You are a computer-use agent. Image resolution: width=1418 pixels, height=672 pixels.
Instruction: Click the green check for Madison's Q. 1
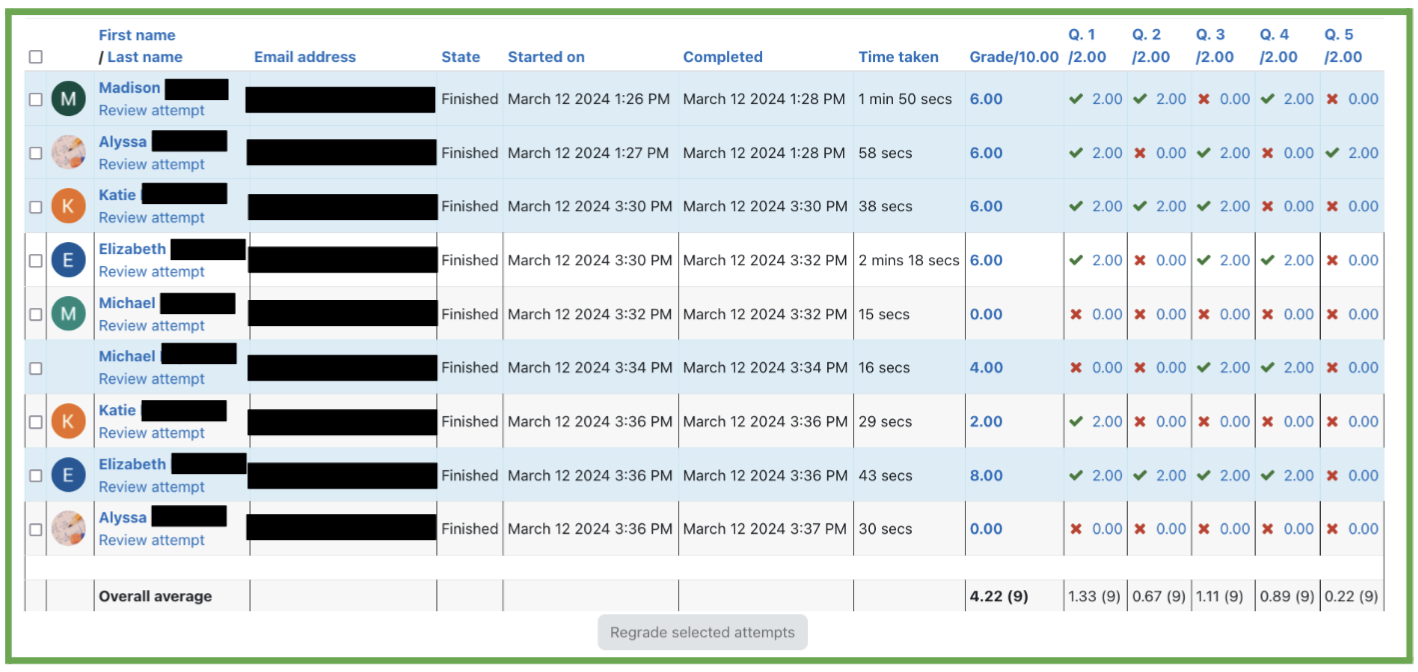click(x=1076, y=99)
